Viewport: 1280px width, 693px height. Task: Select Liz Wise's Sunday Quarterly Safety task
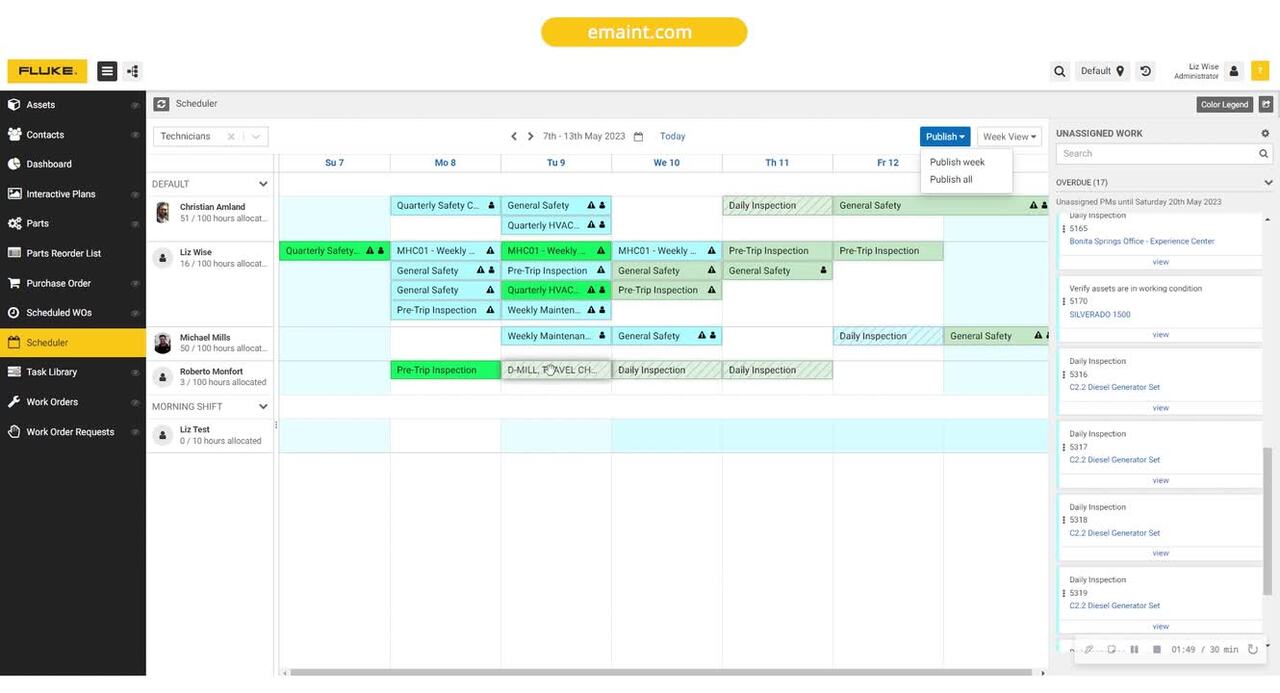(334, 251)
